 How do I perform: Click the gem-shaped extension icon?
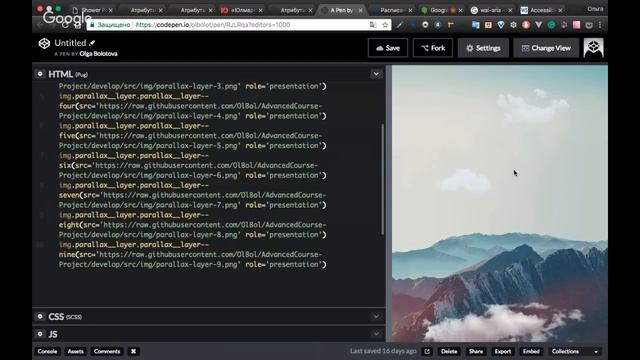(501, 25)
